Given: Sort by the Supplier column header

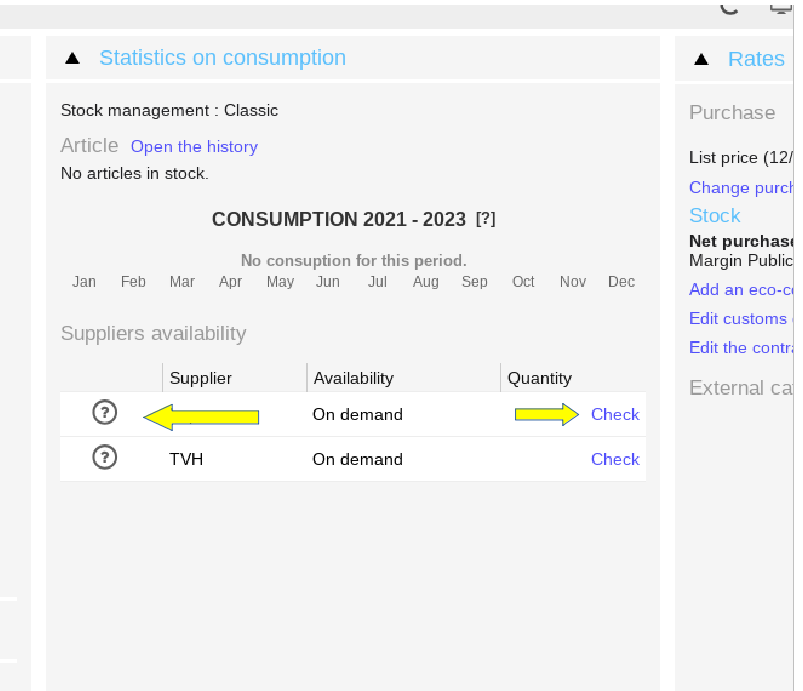Looking at the screenshot, I should point(201,379).
